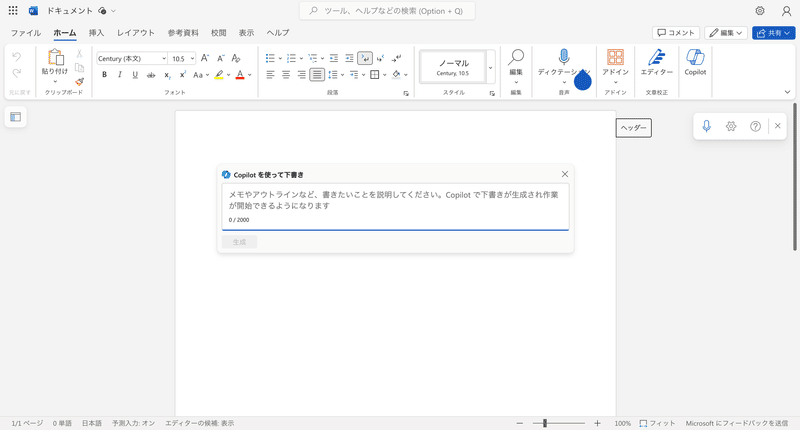Collapse ribbon with the chevron
Screen dimensions: 800x430
click(x=787, y=92)
